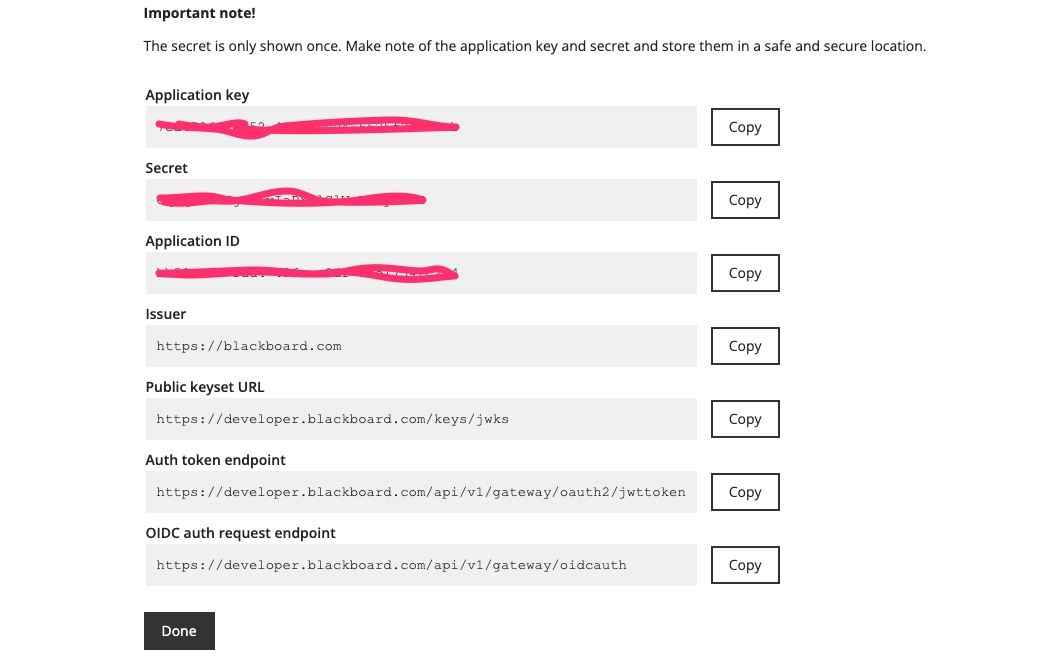Copy the Application ID value

[x=745, y=273]
